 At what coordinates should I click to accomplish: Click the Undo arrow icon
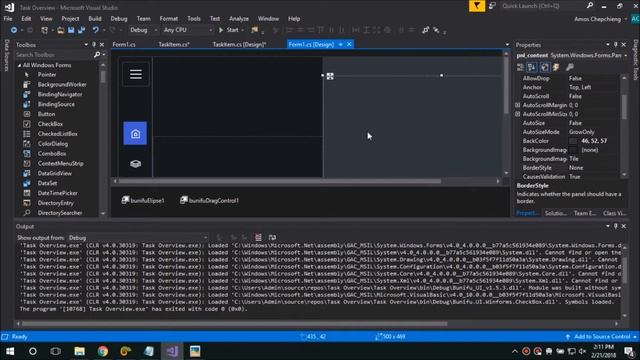pos(96,30)
